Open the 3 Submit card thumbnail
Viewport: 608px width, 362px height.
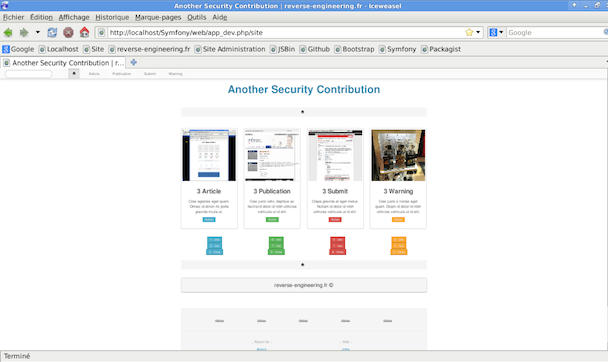coord(335,155)
